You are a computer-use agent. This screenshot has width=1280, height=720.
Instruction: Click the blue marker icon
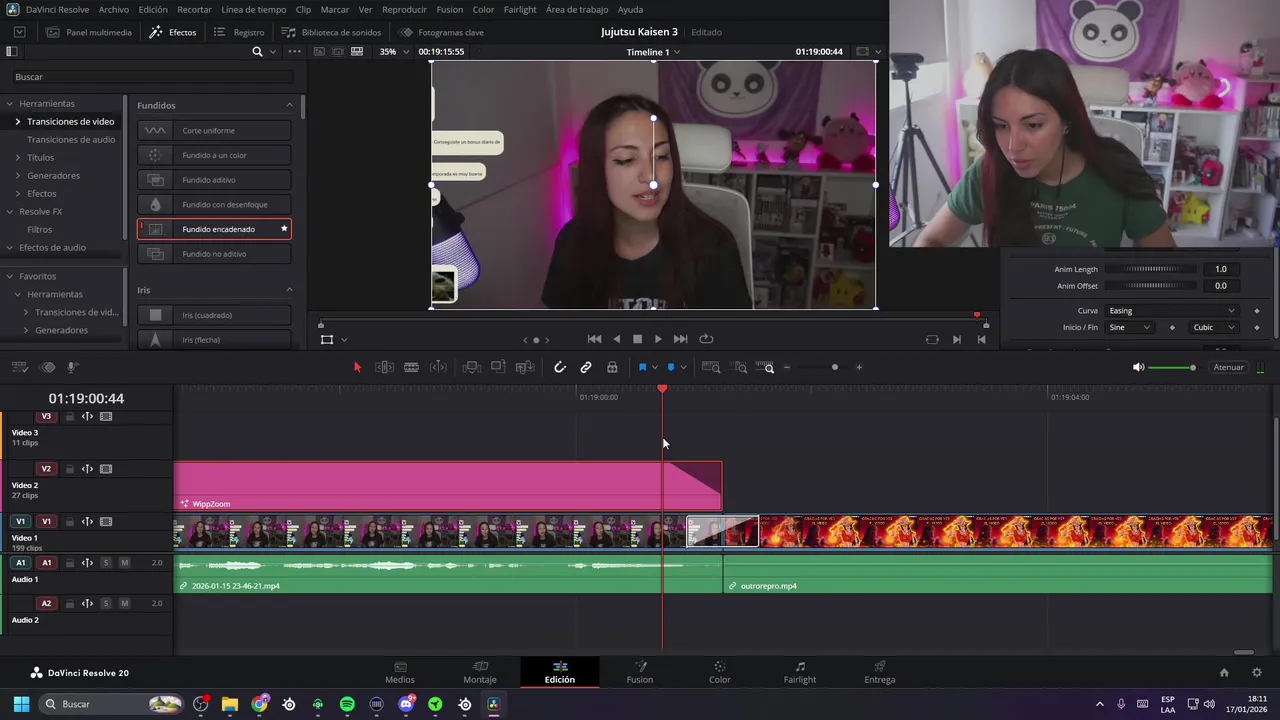671,367
